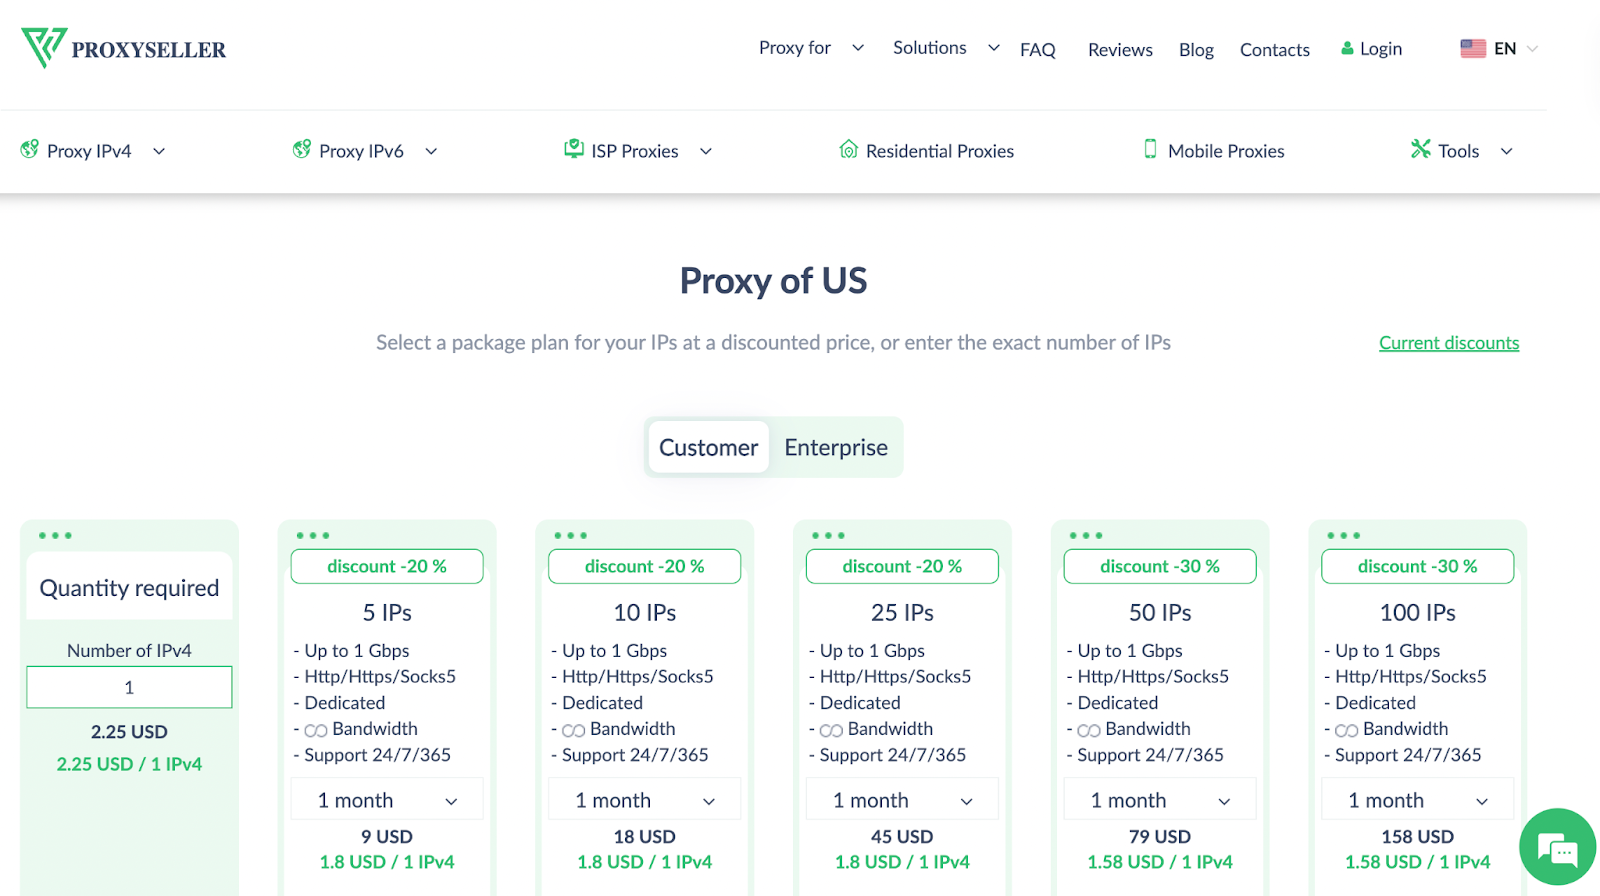
Task: Expand the Proxy IPv4 chevron
Action: 159,151
